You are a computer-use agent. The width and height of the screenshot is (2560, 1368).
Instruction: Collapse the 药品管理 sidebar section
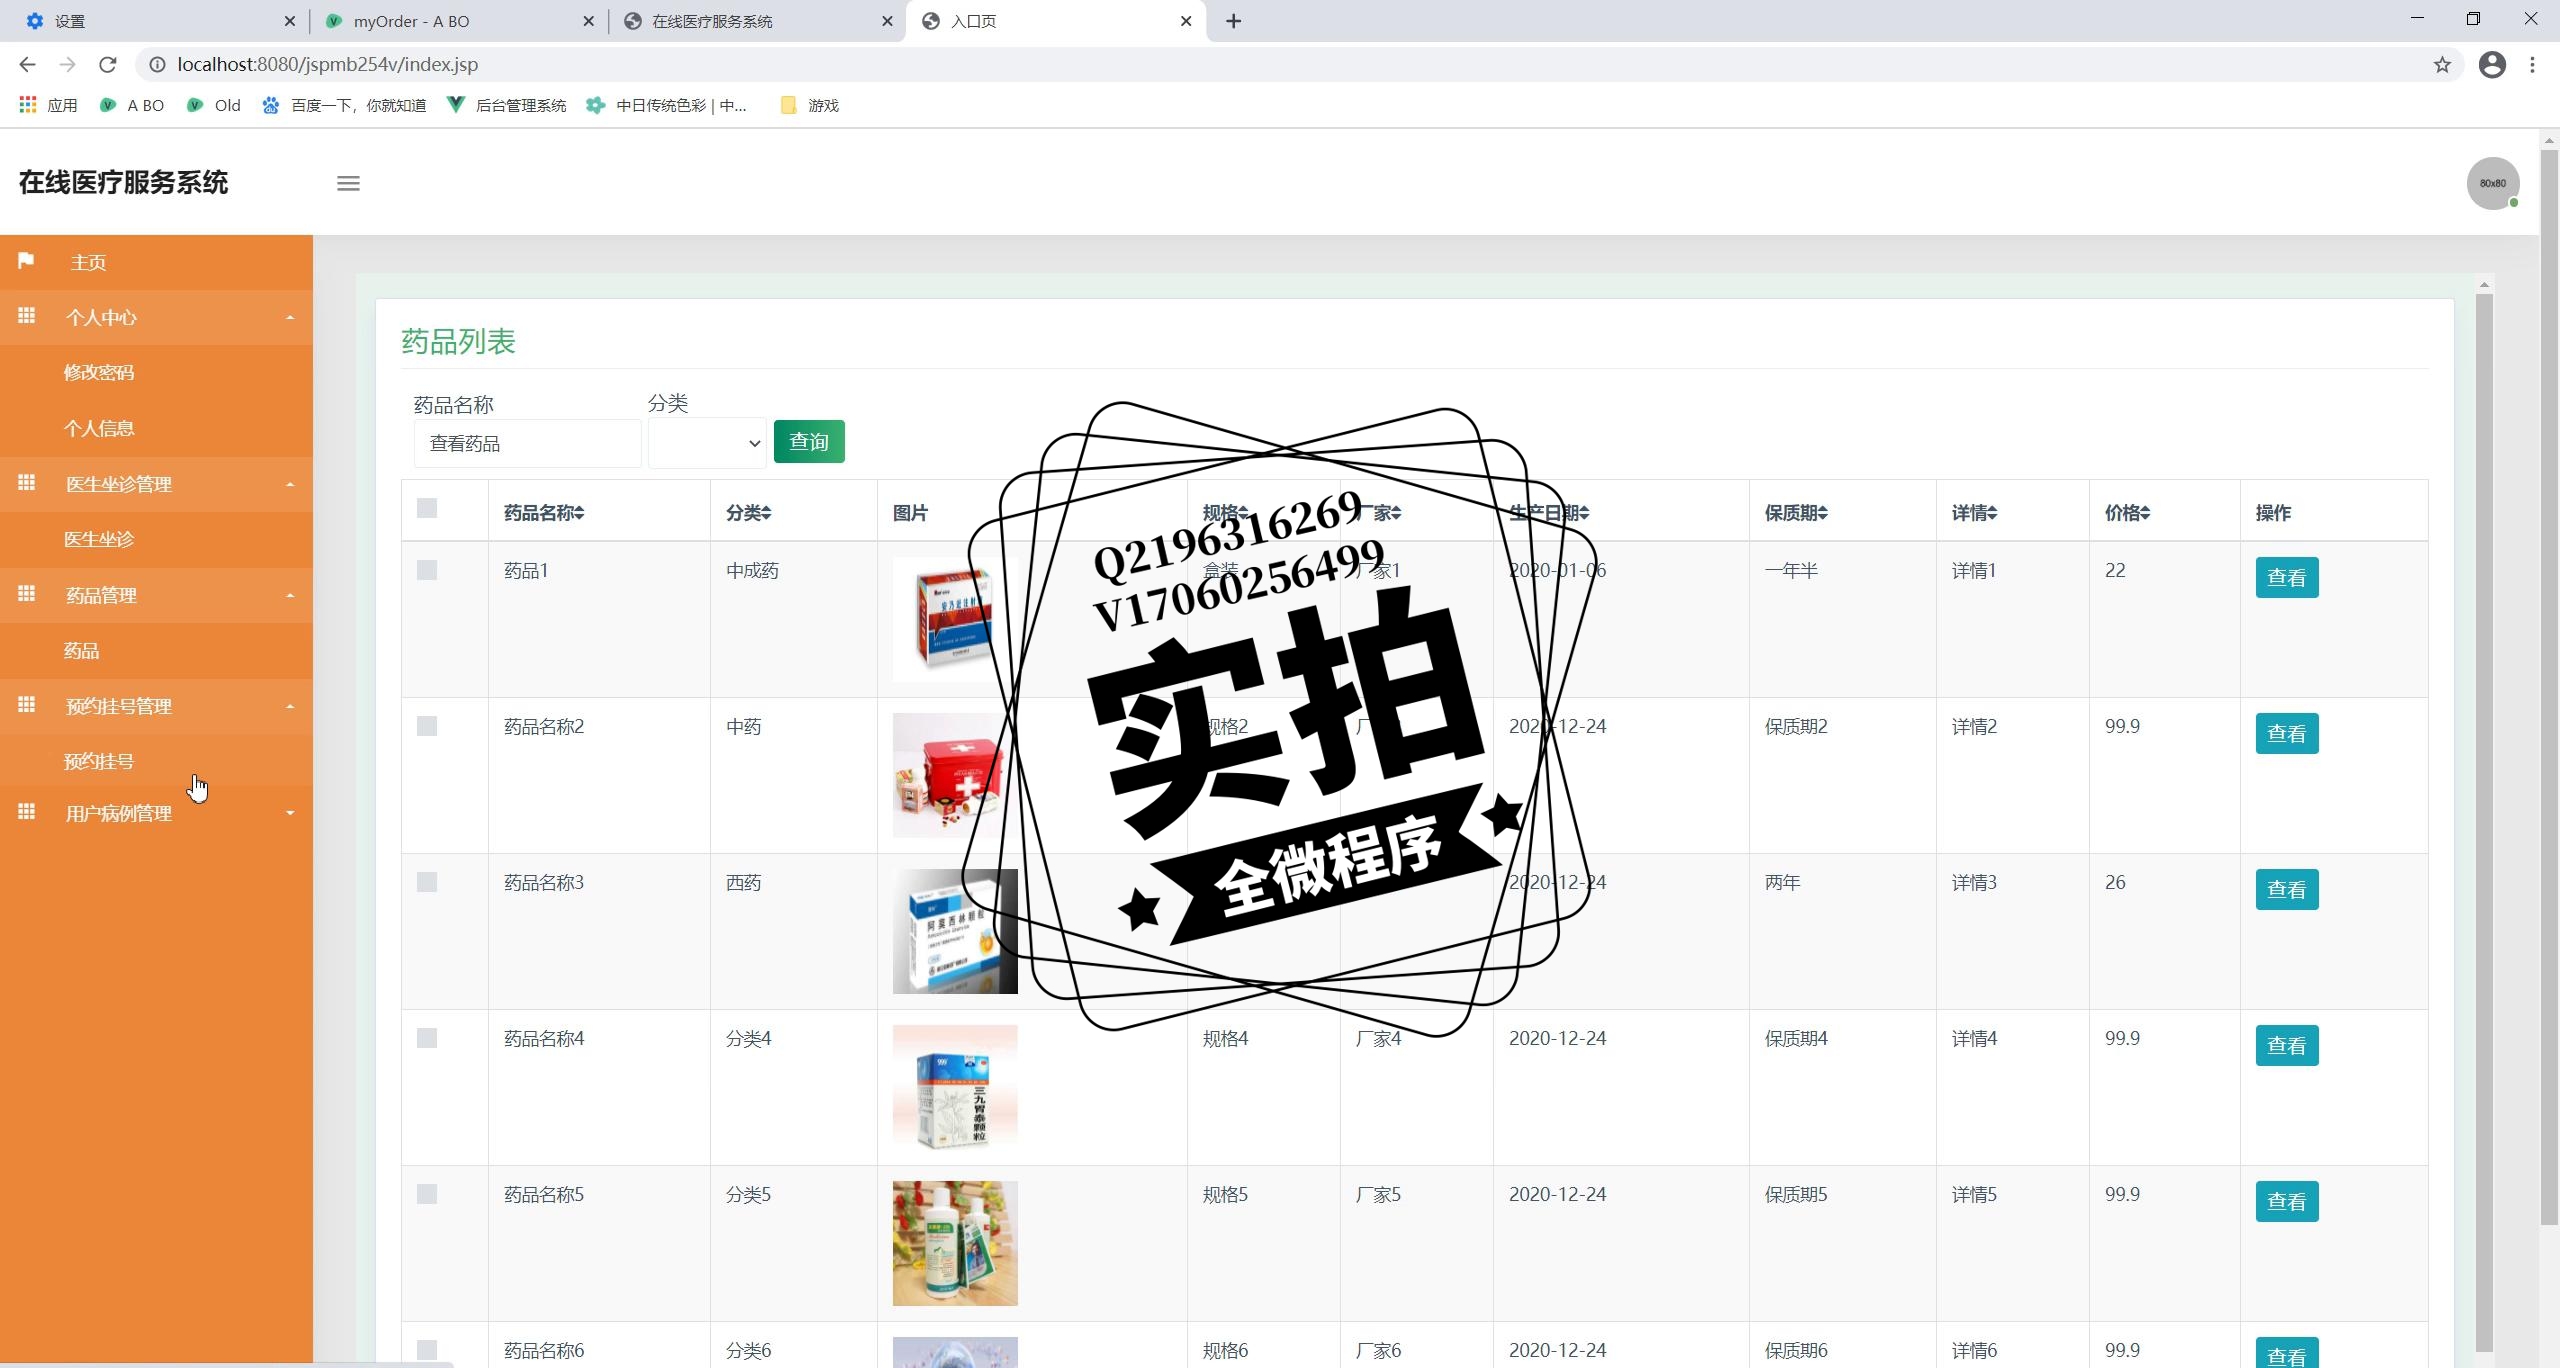click(156, 595)
